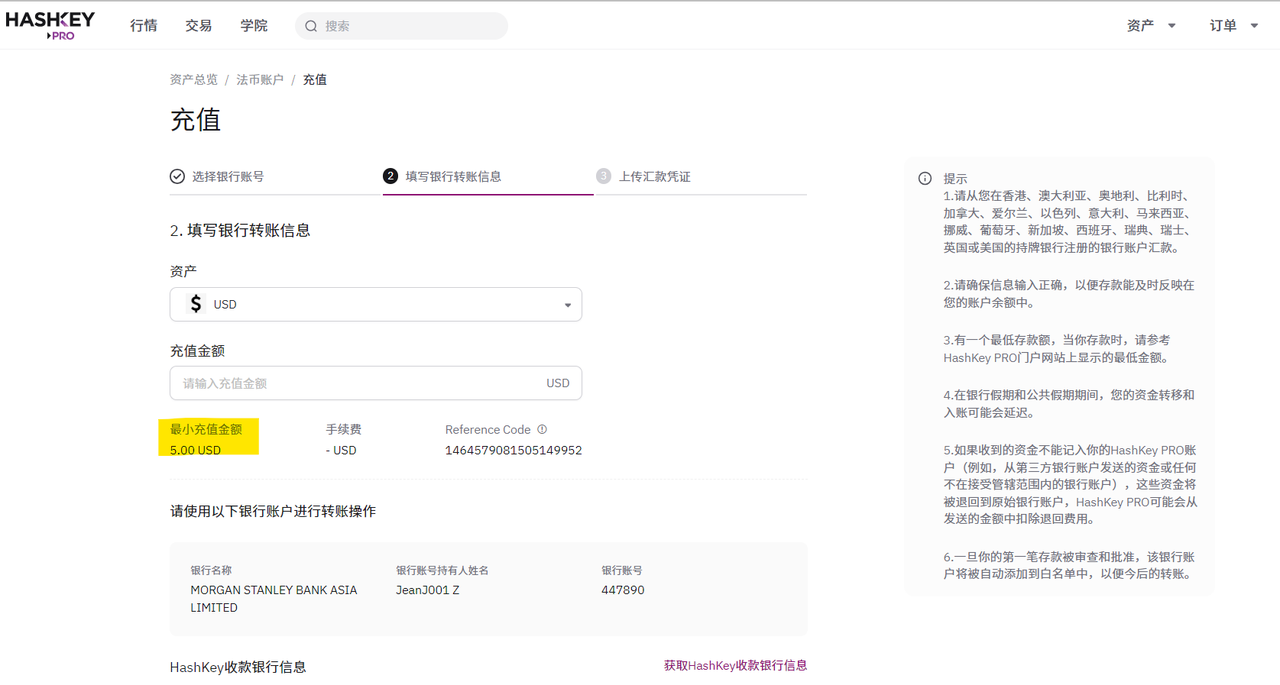Screen dimensions: 1280x685
Task: Click the 充值 breadcrumb text
Action: pos(315,80)
